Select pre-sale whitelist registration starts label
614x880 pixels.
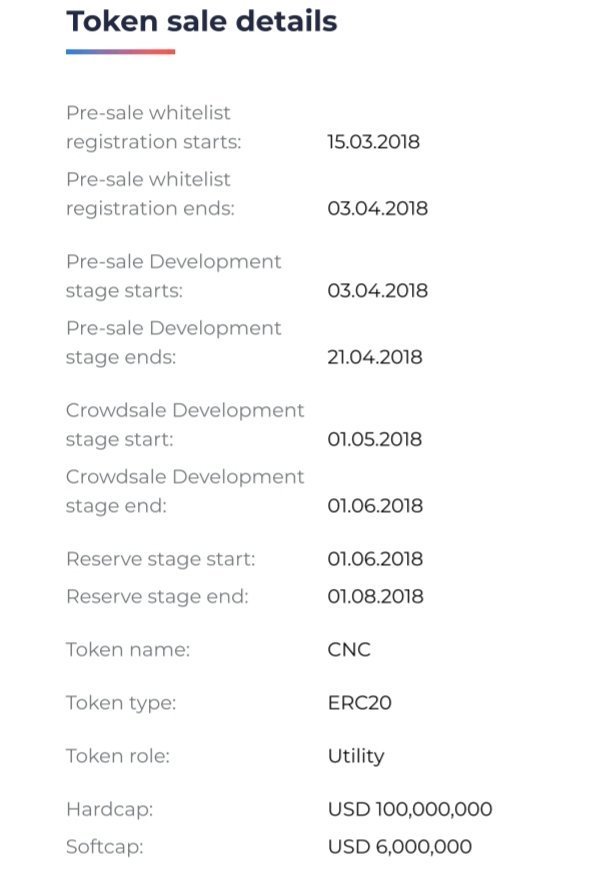(153, 127)
